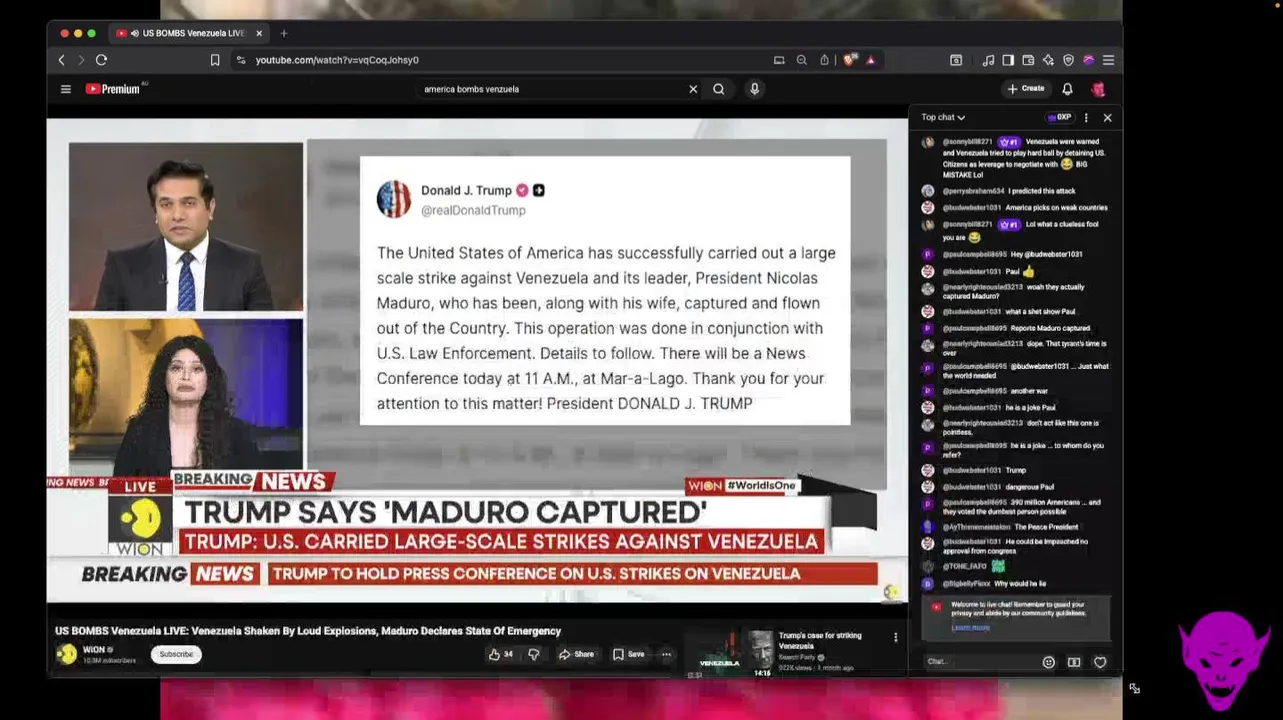Search with your voice microphone
The image size is (1283, 720).
click(755, 89)
